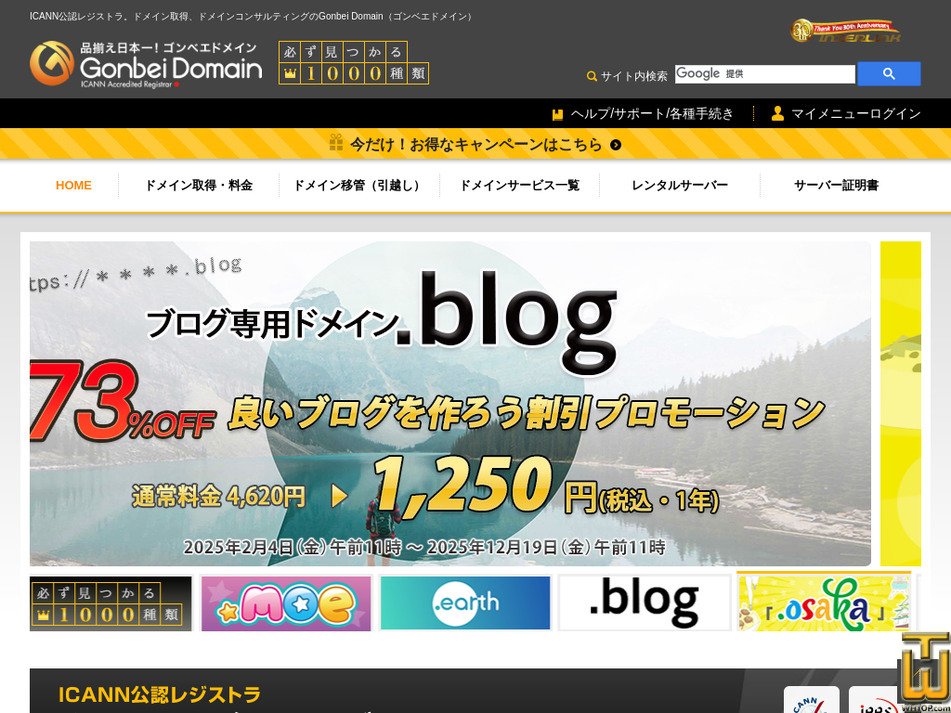Click the Interlink anniversary logo top right
Viewport: 951px width, 713px height.
848,28
